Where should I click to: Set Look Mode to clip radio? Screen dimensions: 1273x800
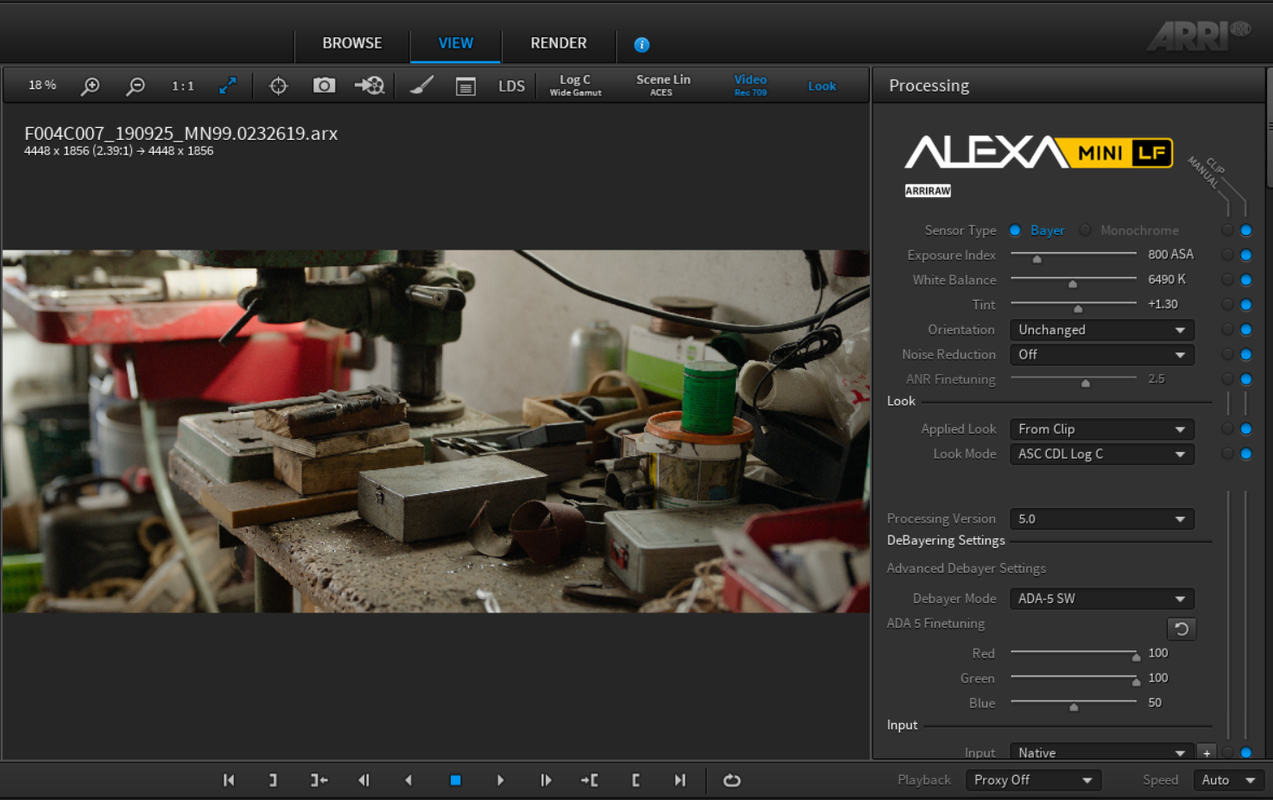click(1246, 454)
